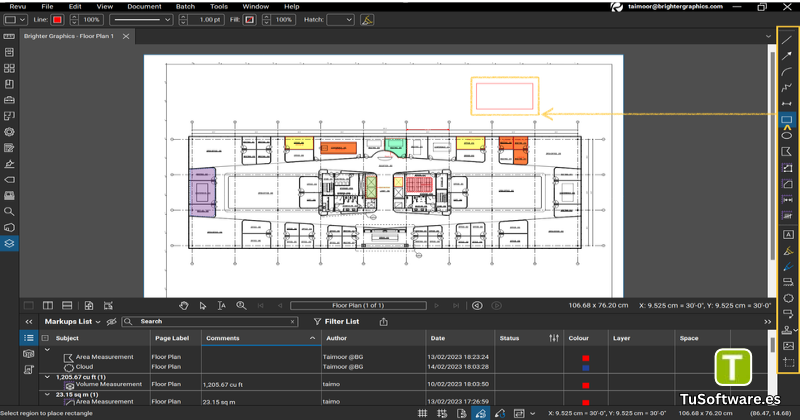
Task: Click the Author column header
Action: coord(336,338)
